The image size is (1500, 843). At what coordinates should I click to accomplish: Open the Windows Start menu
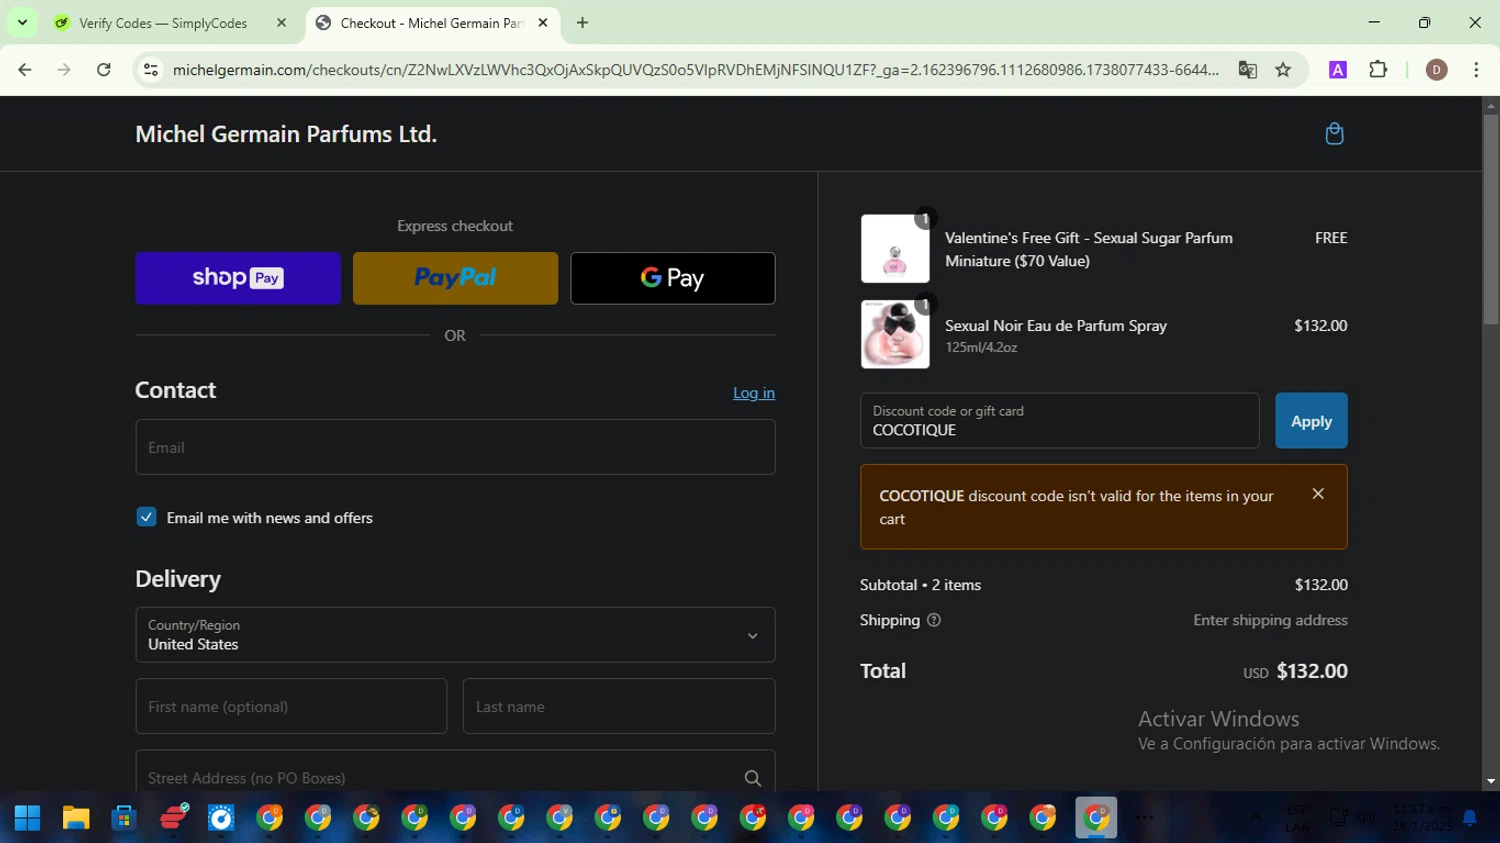(27, 818)
